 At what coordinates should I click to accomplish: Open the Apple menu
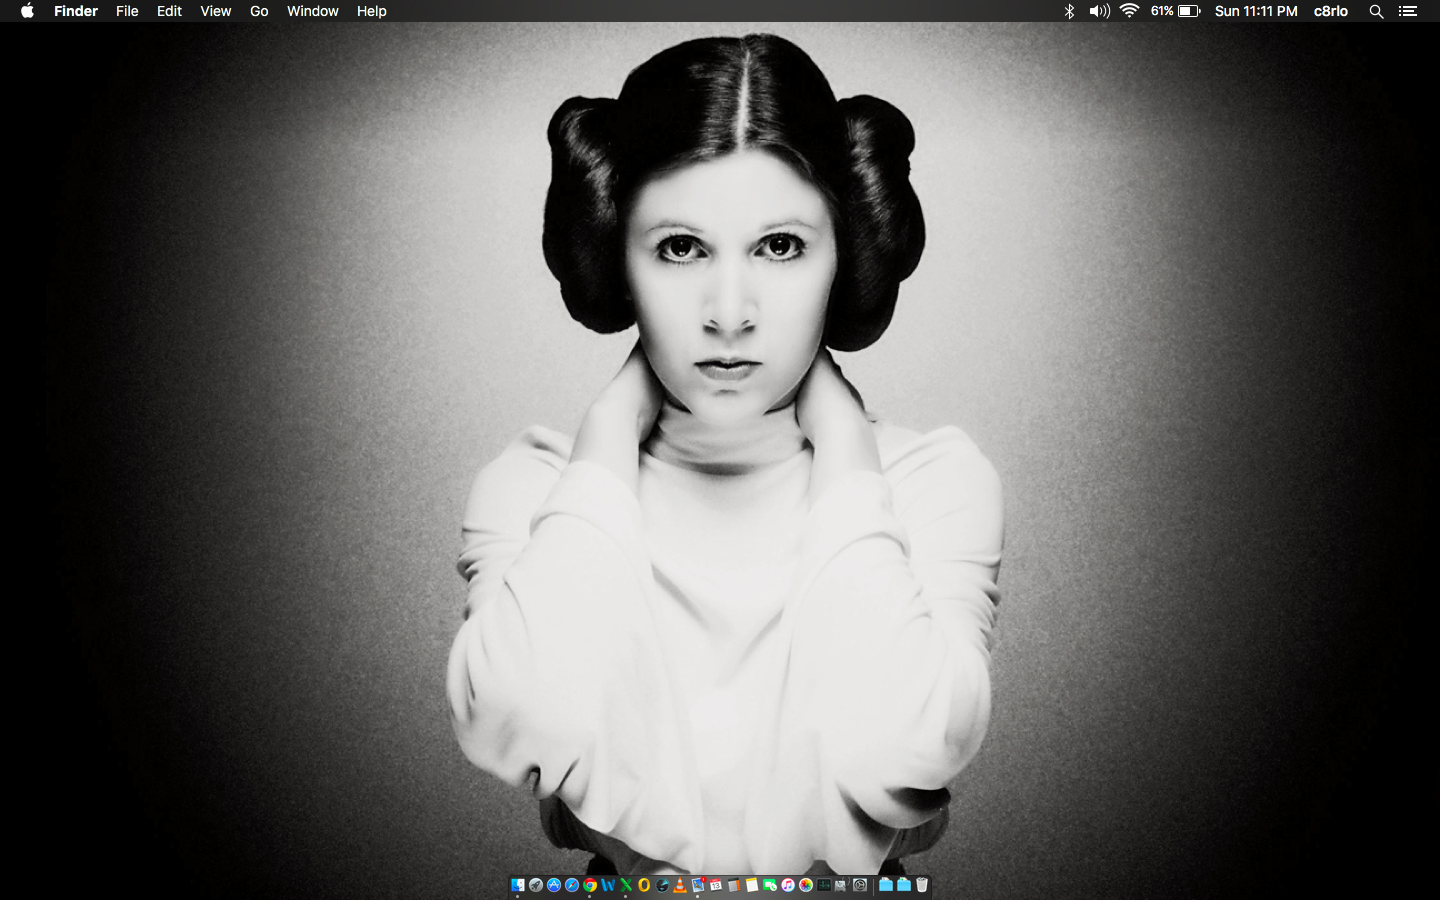[27, 11]
